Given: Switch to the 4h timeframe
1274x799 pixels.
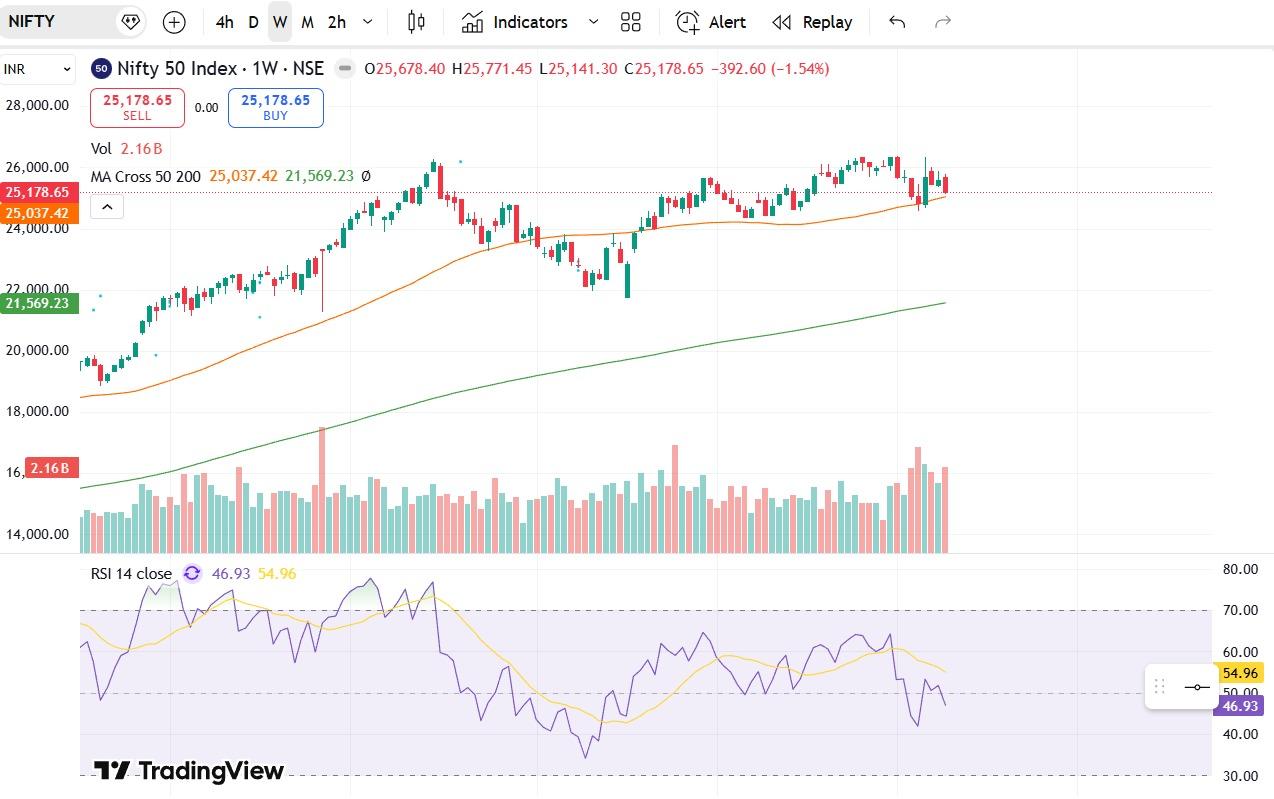Looking at the screenshot, I should tap(224, 22).
